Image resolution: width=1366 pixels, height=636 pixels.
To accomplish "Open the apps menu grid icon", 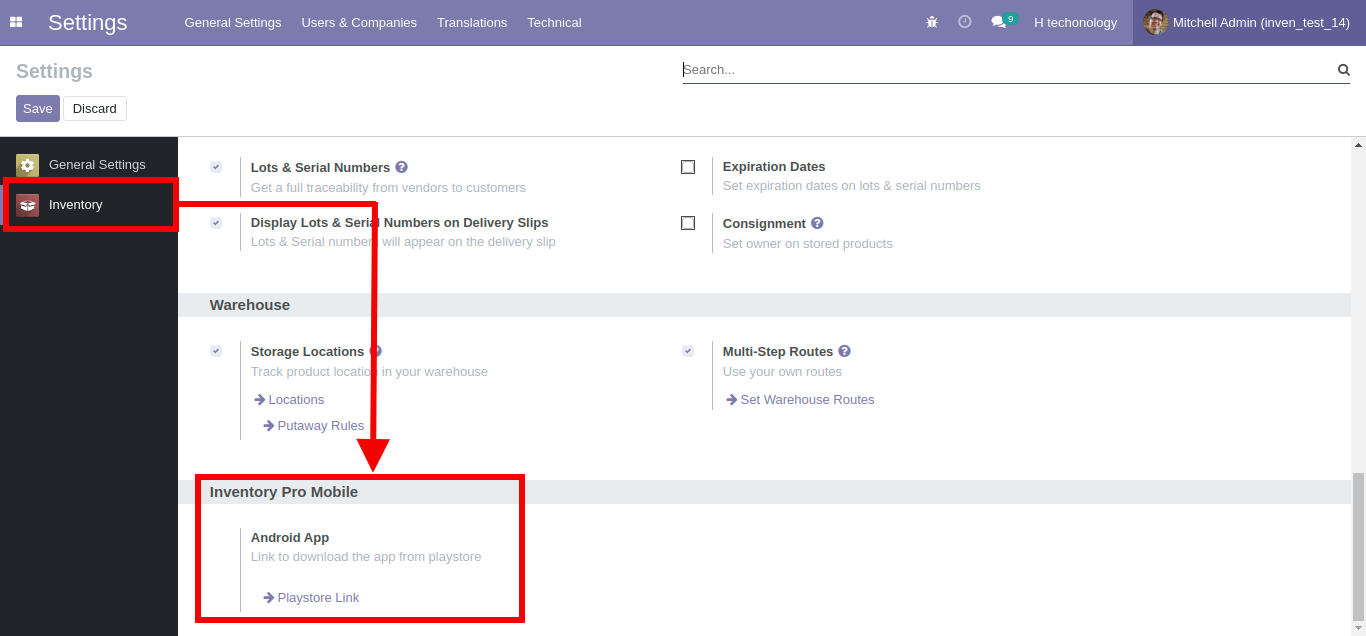I will (16, 22).
